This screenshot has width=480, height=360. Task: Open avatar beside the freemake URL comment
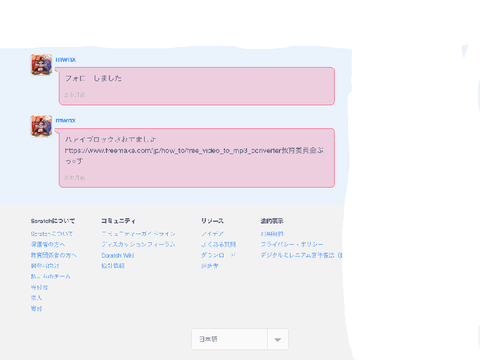point(42,126)
